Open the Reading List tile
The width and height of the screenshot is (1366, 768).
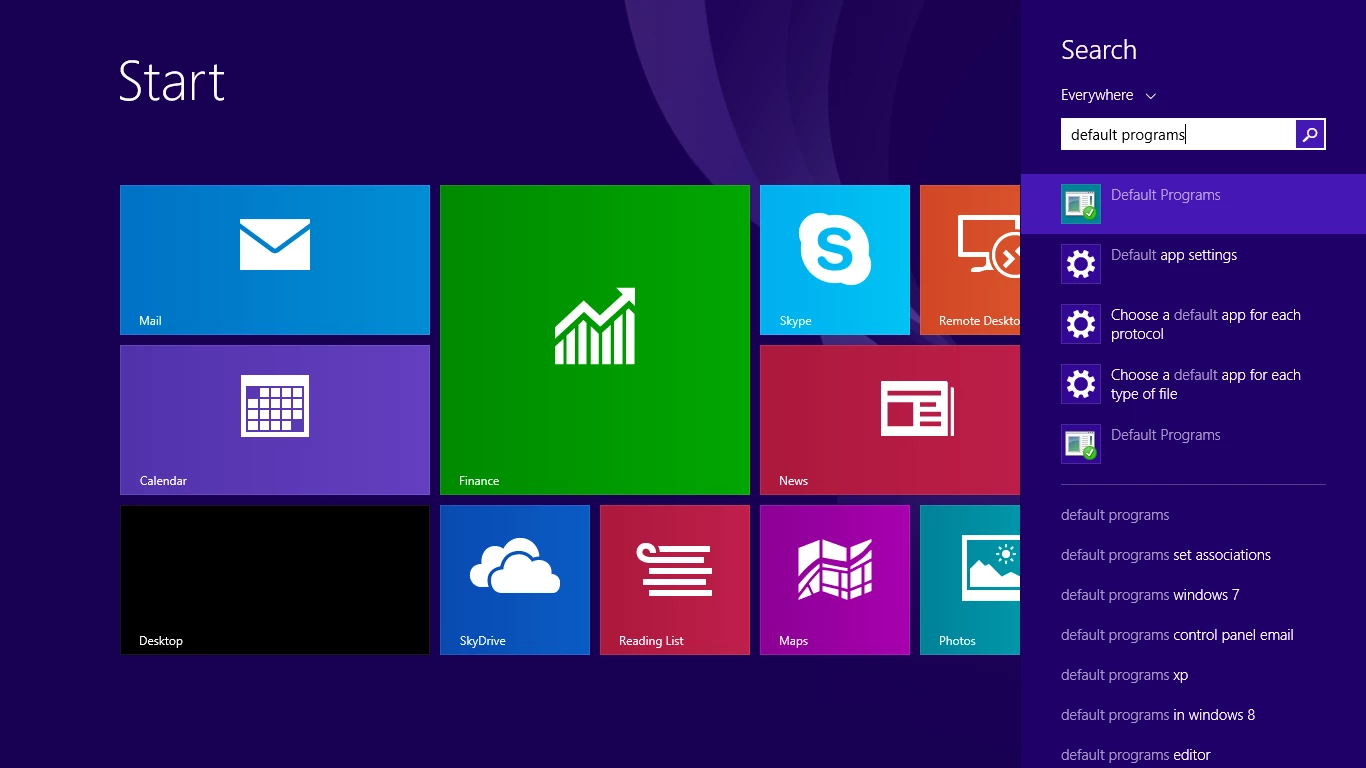(675, 580)
